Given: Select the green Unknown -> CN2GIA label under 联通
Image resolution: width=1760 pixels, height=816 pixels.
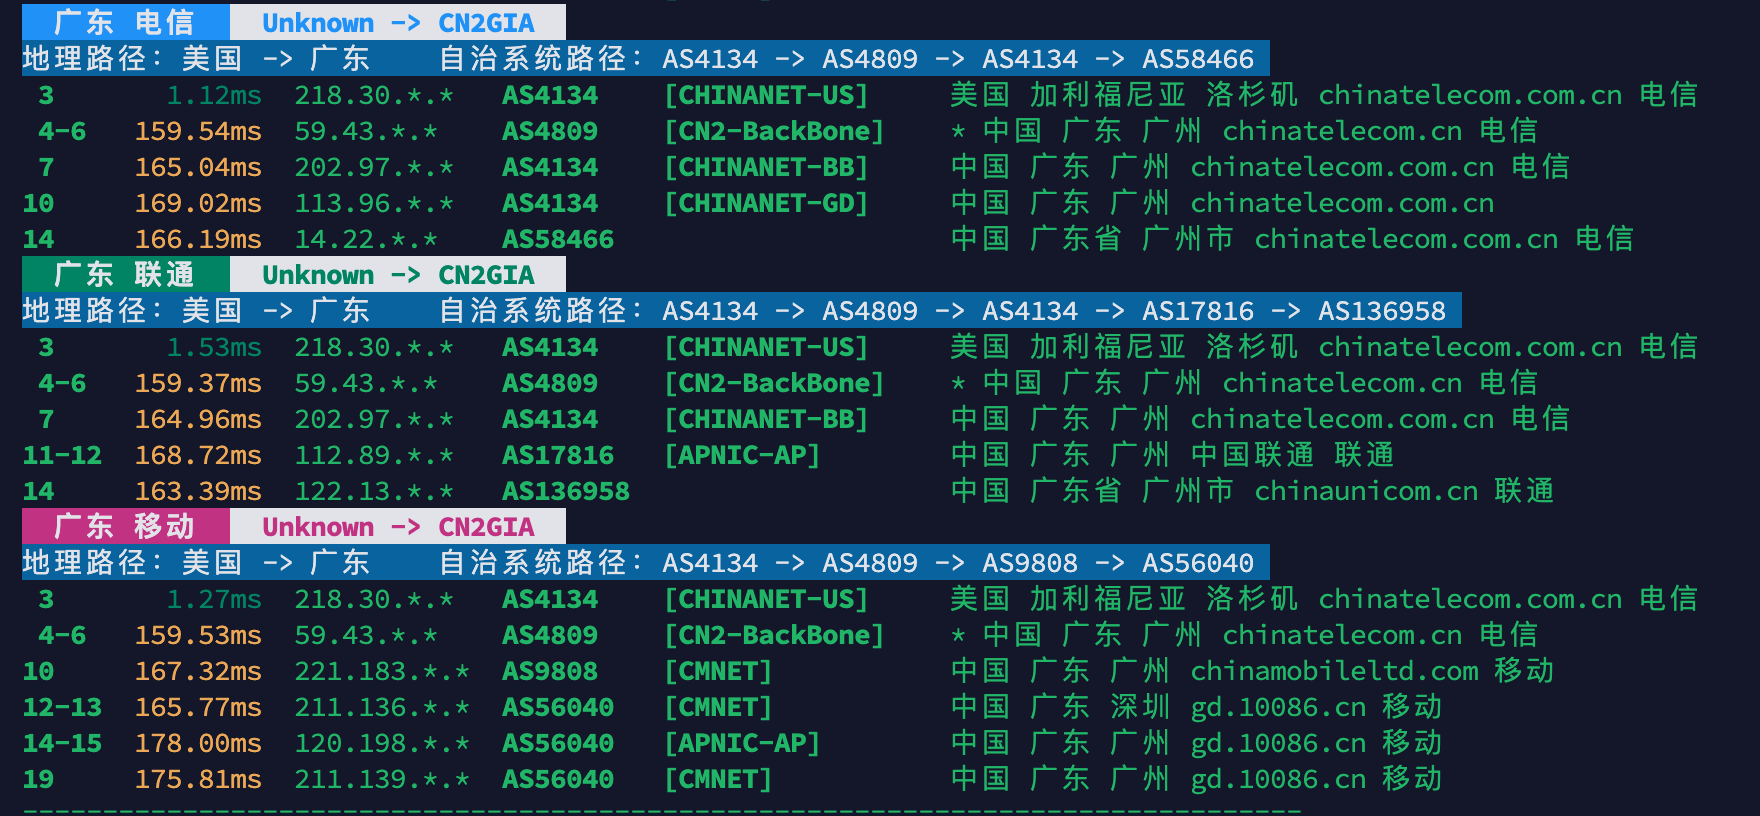Looking at the screenshot, I should coord(398,274).
